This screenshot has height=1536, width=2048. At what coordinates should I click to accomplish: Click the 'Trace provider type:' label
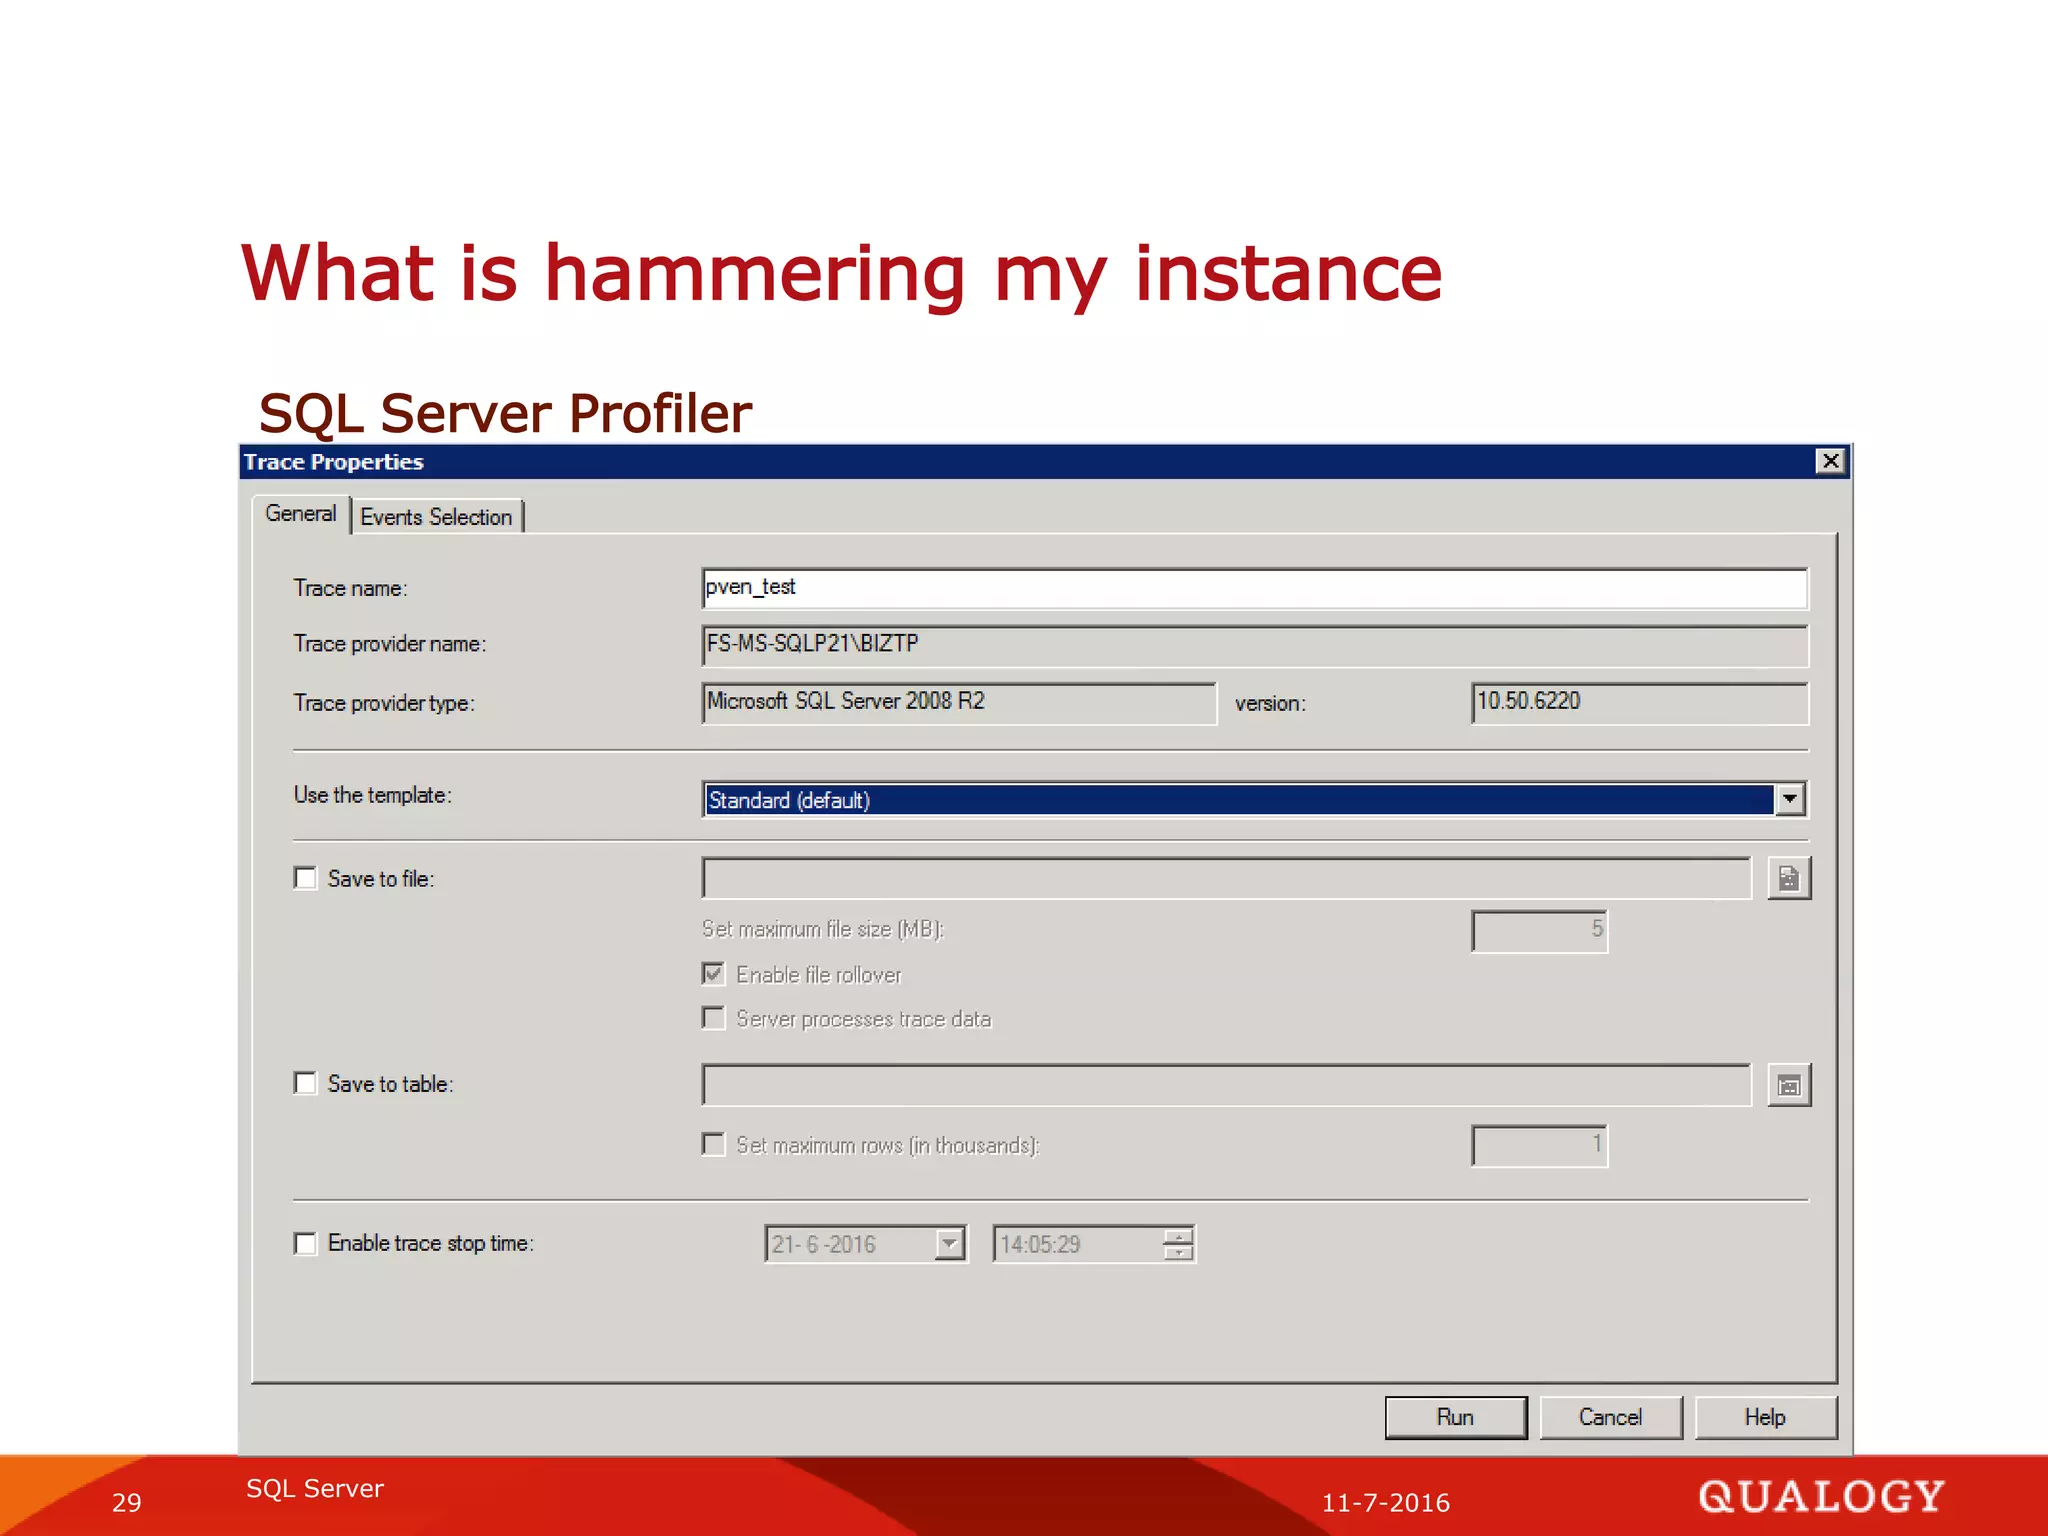click(x=383, y=703)
